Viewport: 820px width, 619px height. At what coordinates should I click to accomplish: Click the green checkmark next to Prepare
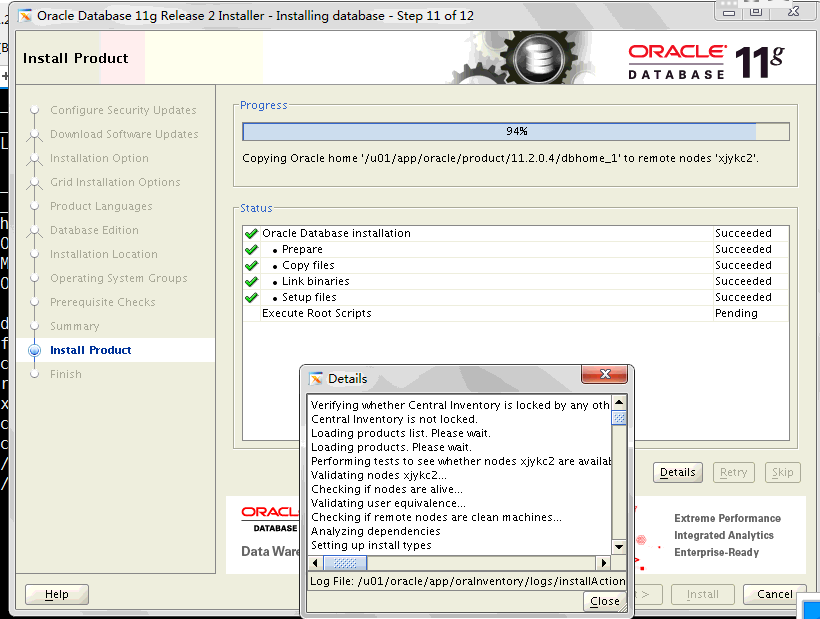tap(251, 249)
